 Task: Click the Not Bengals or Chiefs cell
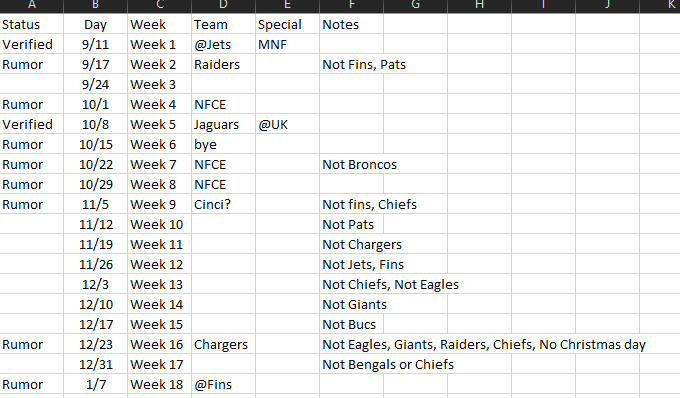click(x=351, y=364)
